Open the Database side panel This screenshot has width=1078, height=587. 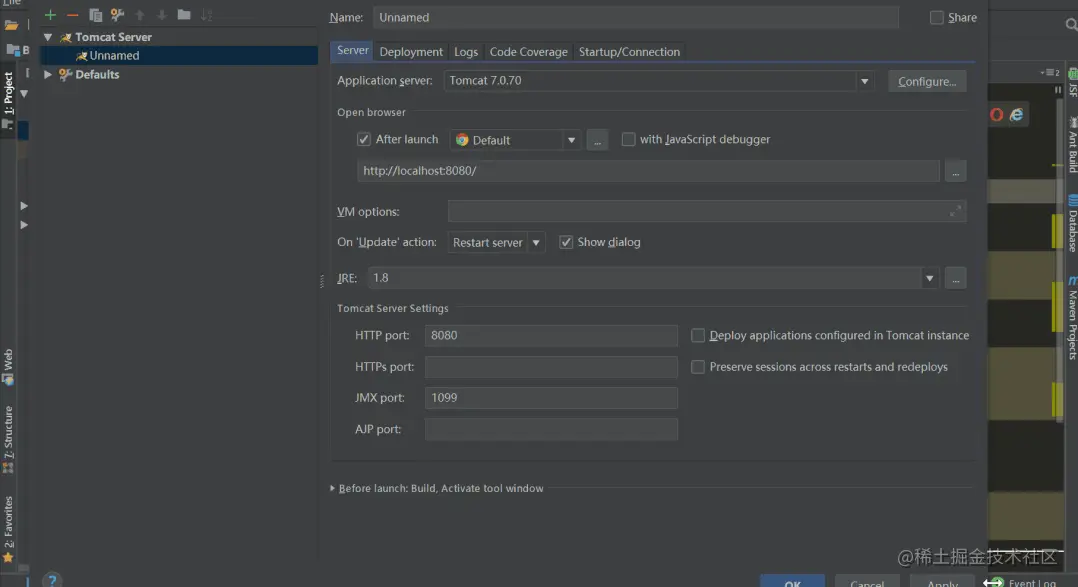[1072, 224]
